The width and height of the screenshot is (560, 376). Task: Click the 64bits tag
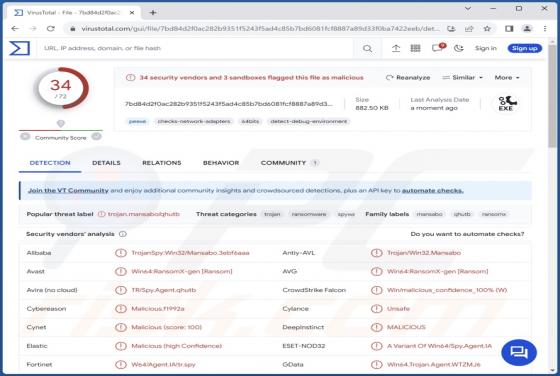tap(250, 121)
